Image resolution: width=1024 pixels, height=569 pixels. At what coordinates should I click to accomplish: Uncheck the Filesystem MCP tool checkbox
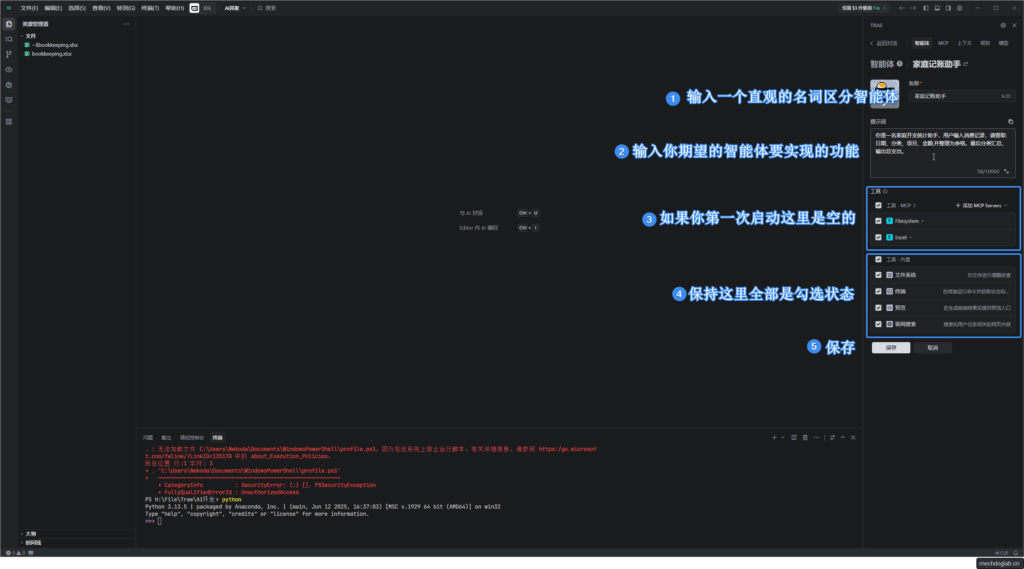coord(878,220)
